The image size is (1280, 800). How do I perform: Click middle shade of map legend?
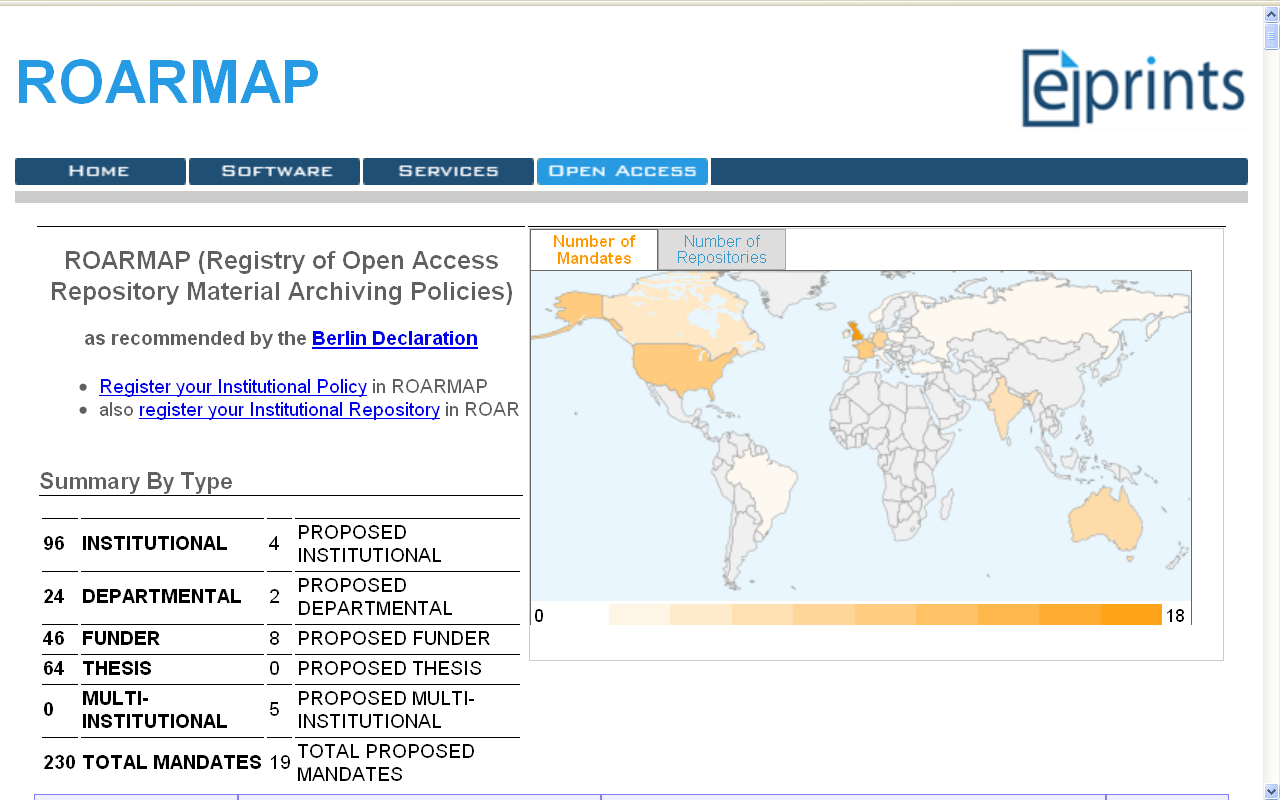point(885,614)
